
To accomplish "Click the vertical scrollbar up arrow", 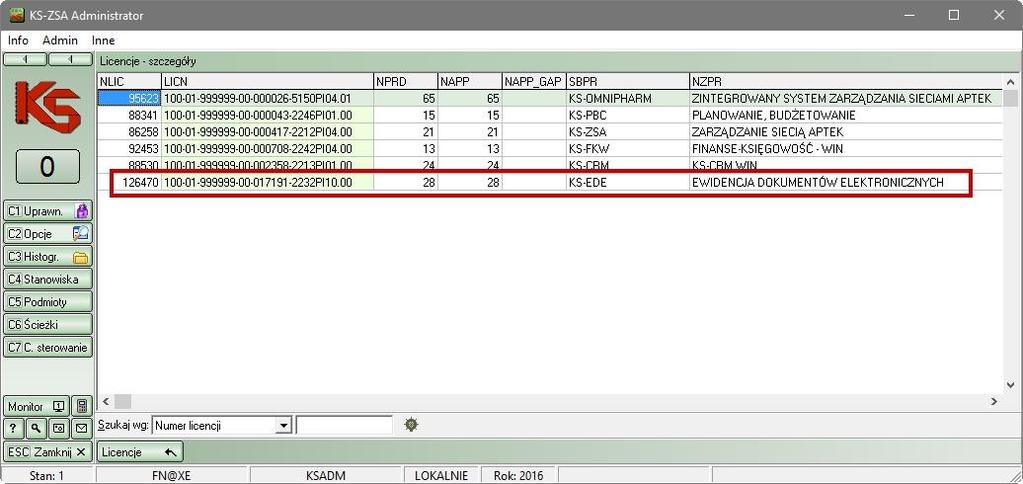I will point(1011,82).
